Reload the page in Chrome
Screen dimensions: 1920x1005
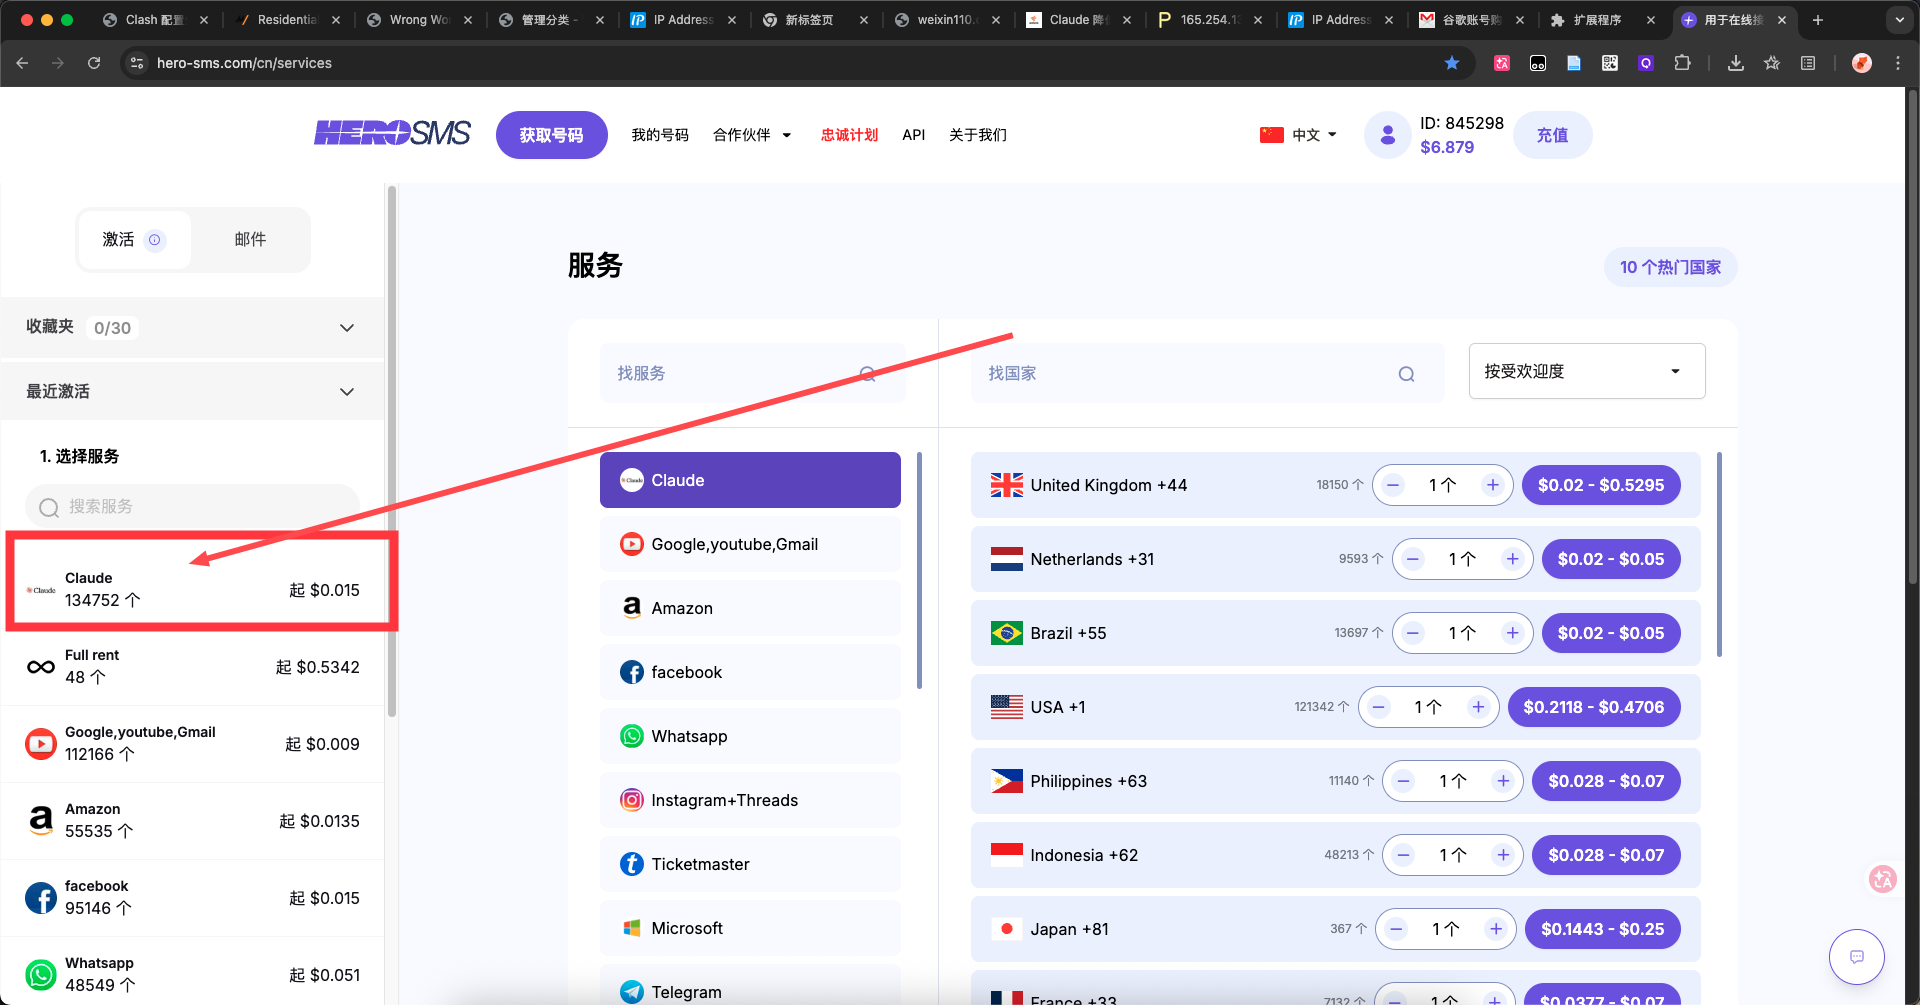(x=94, y=63)
